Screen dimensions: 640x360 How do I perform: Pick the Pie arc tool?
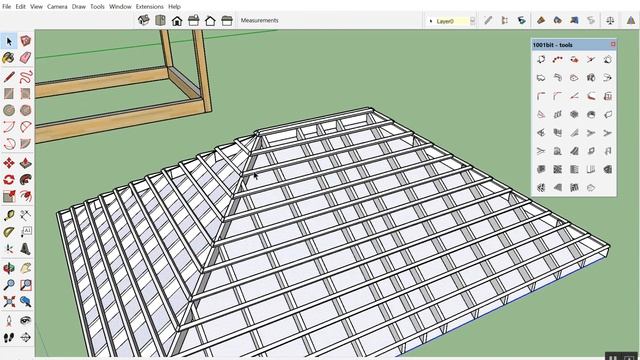tap(25, 144)
